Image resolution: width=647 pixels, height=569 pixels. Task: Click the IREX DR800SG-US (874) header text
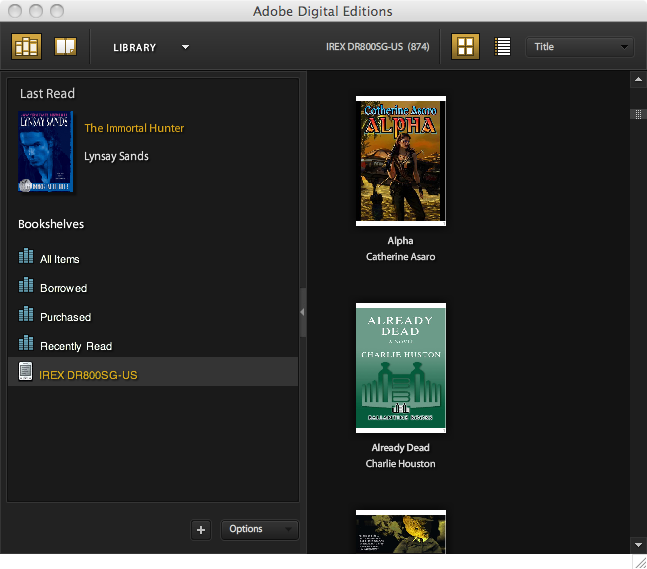(x=378, y=47)
